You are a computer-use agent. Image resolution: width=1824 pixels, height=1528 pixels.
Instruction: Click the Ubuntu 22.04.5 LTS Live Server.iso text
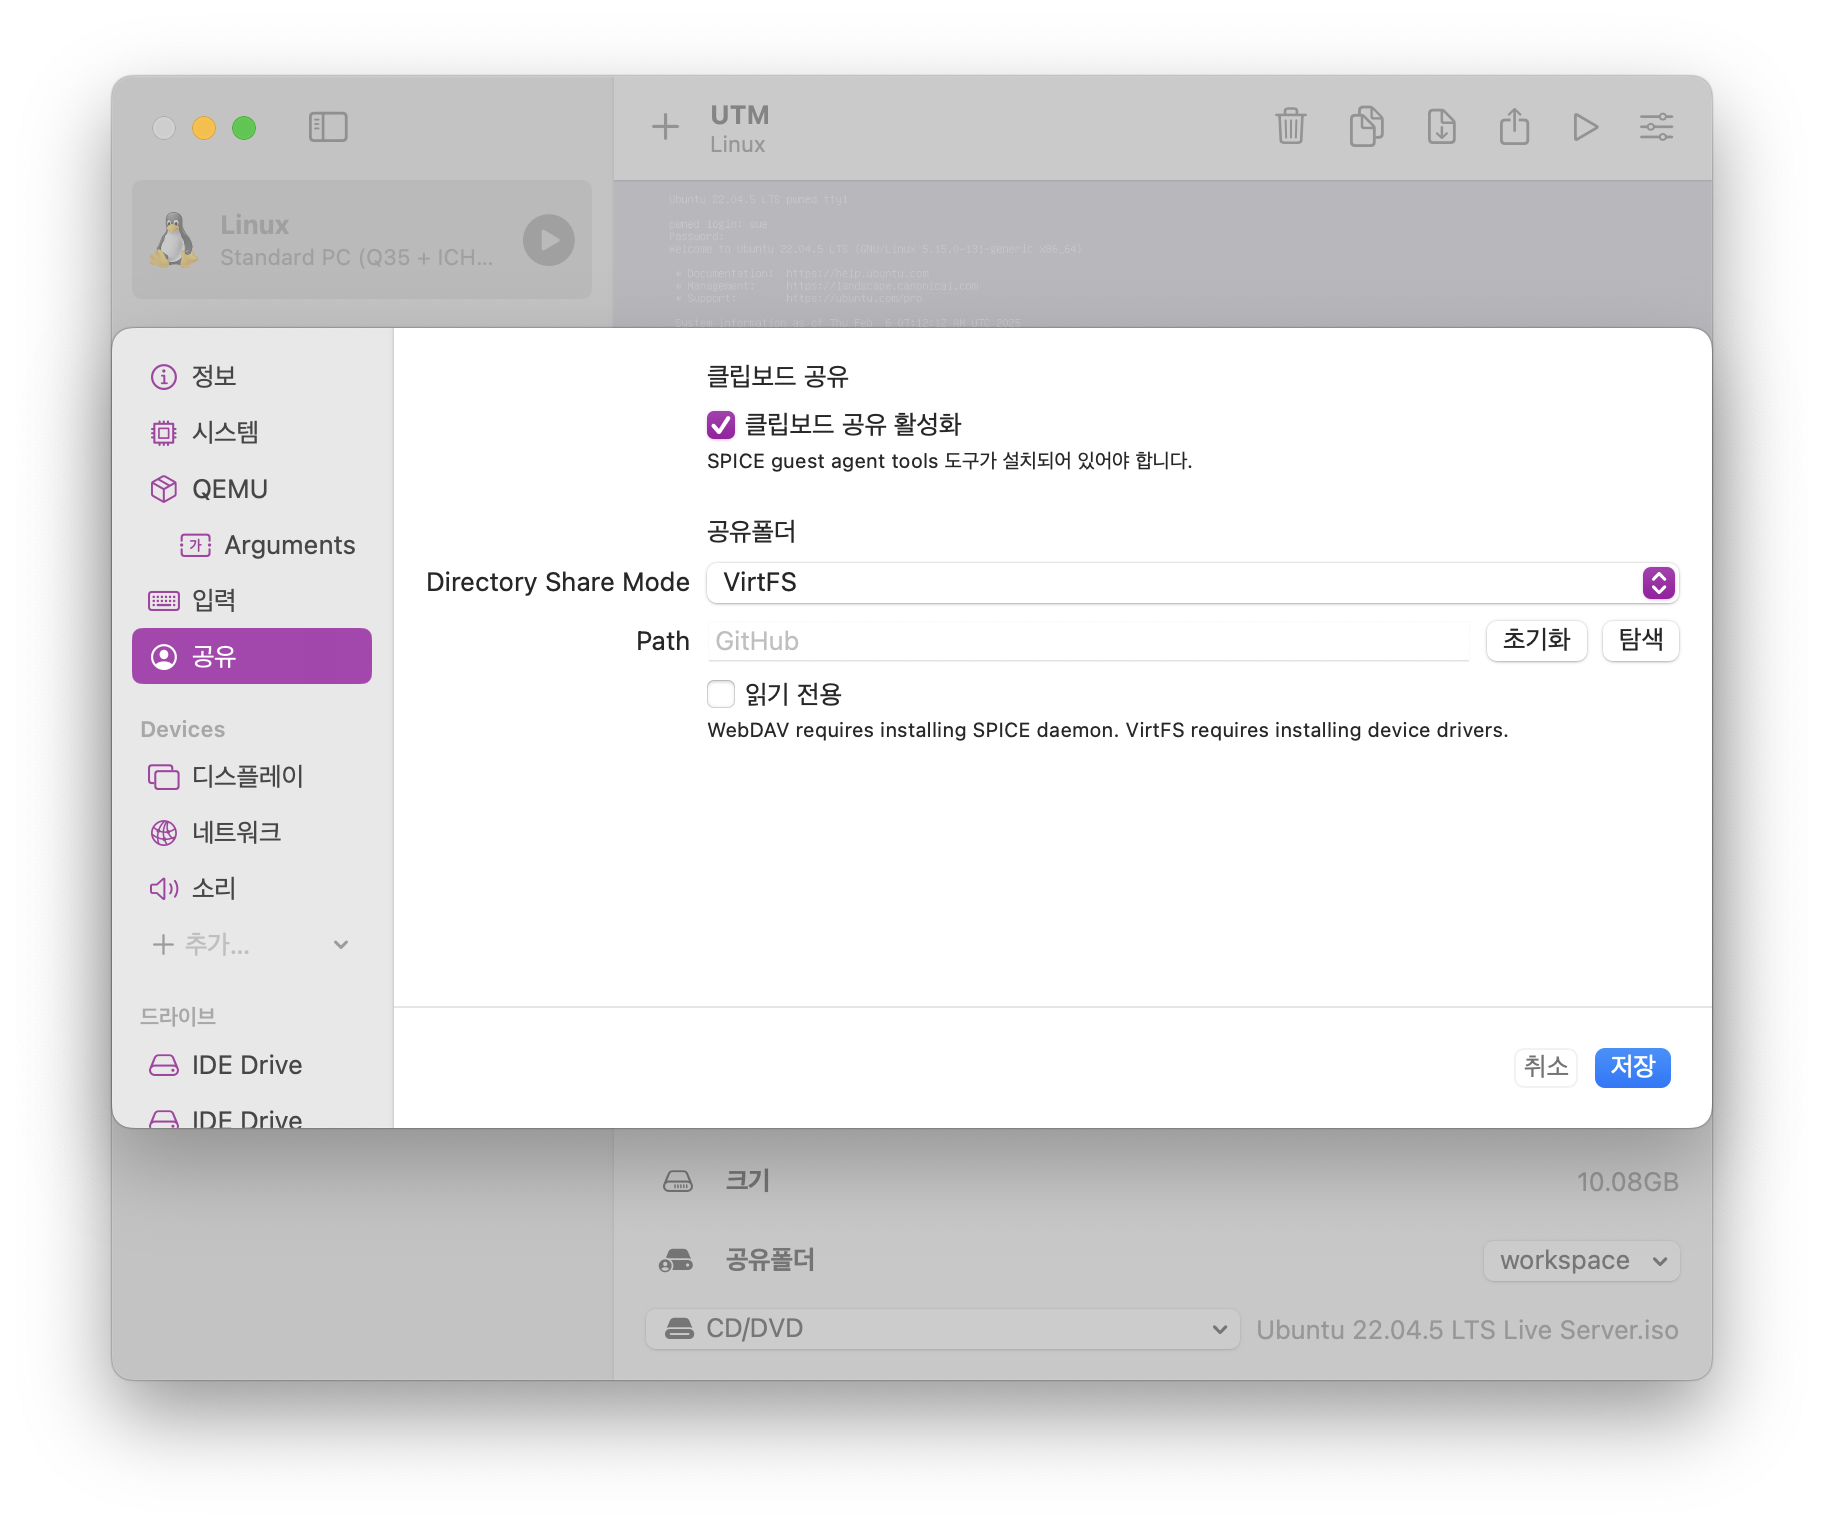1467,1330
